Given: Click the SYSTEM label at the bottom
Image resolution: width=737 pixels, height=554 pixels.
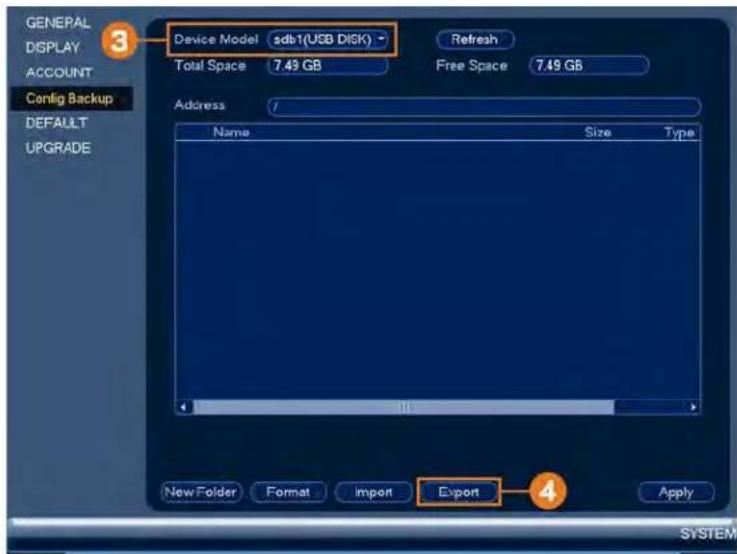Looking at the screenshot, I should [708, 534].
